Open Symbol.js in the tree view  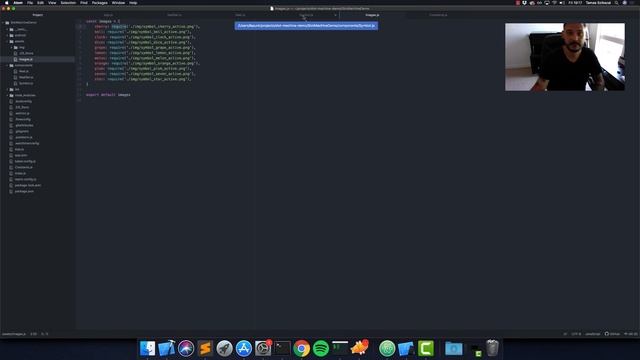(26, 83)
